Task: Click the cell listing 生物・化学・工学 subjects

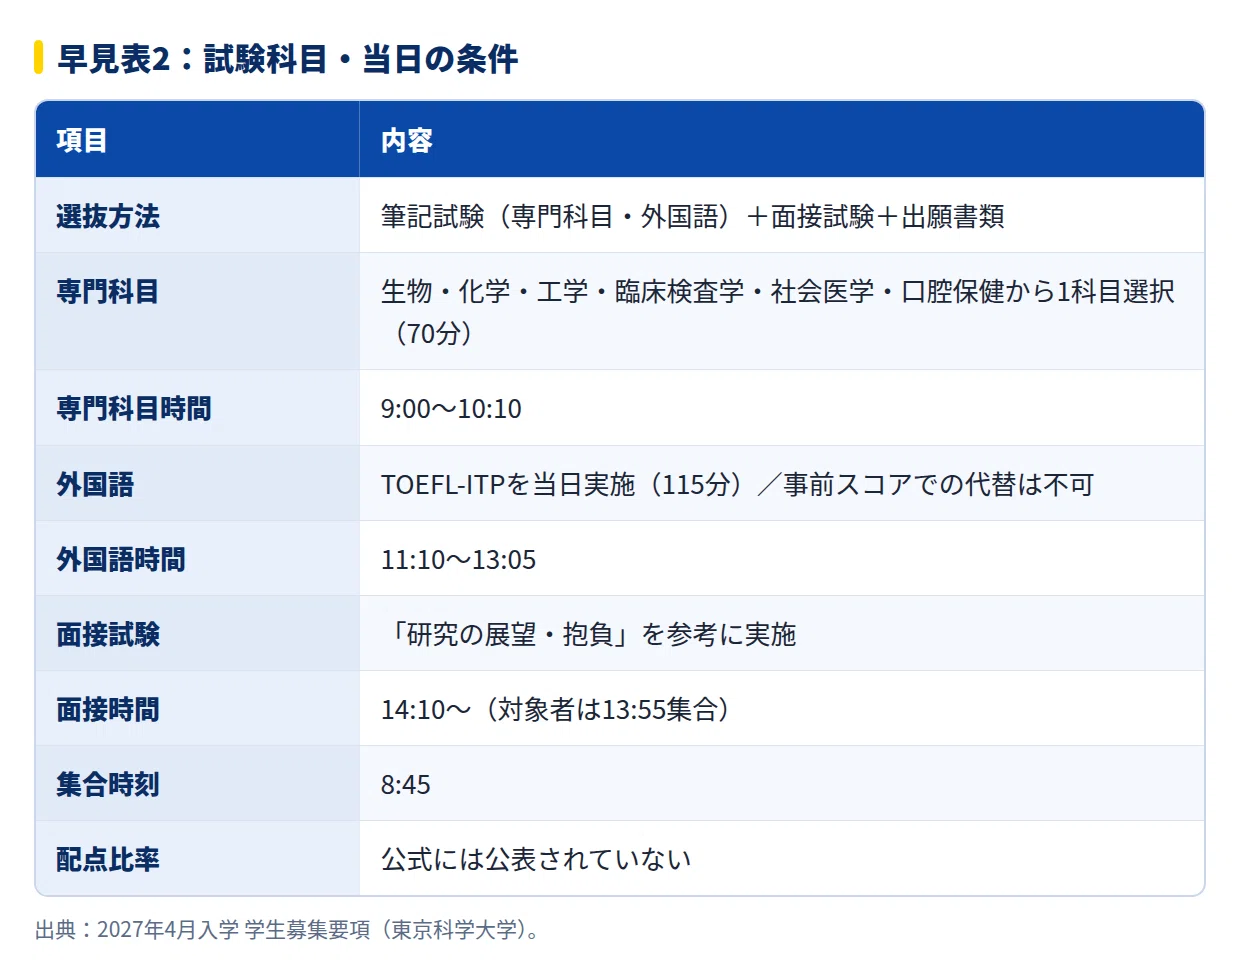Action: (x=782, y=311)
